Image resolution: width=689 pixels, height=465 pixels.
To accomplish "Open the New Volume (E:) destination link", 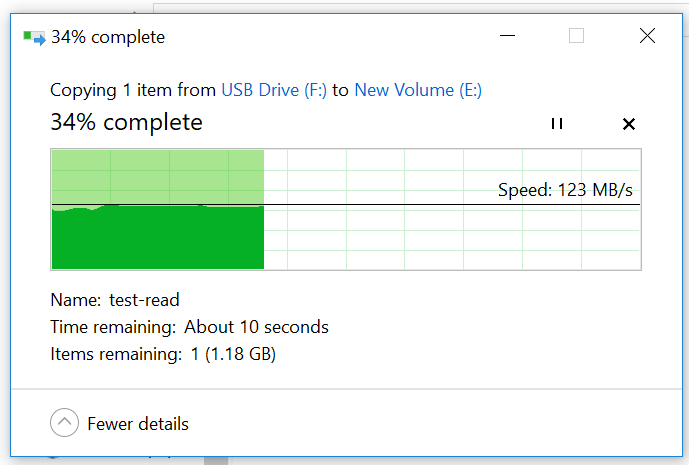I will coord(418,90).
